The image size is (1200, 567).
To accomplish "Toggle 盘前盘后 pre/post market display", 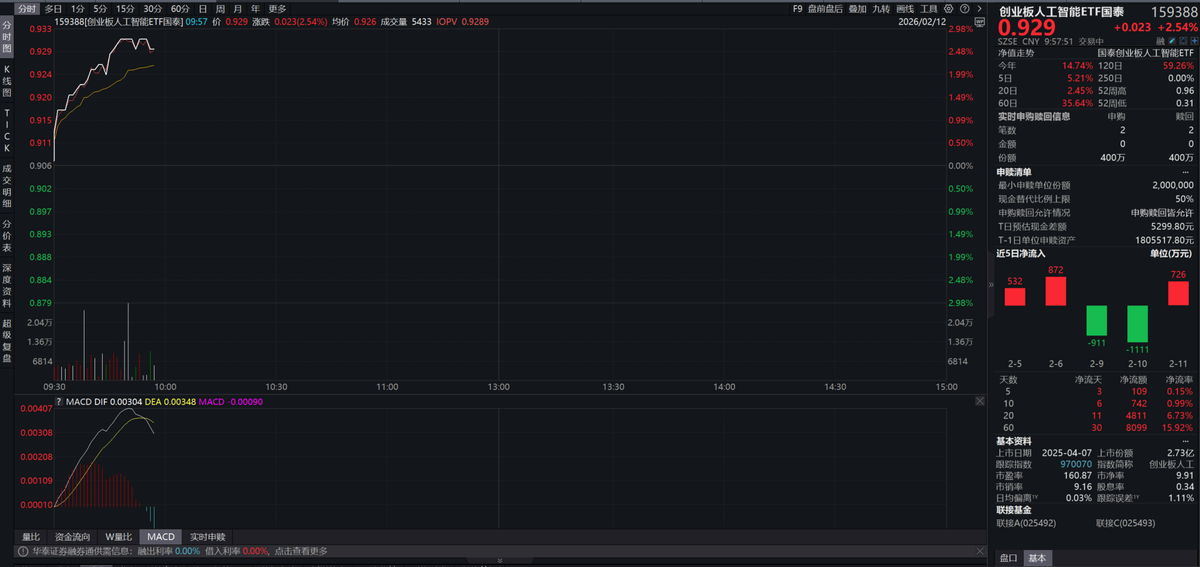I will pyautogui.click(x=825, y=8).
